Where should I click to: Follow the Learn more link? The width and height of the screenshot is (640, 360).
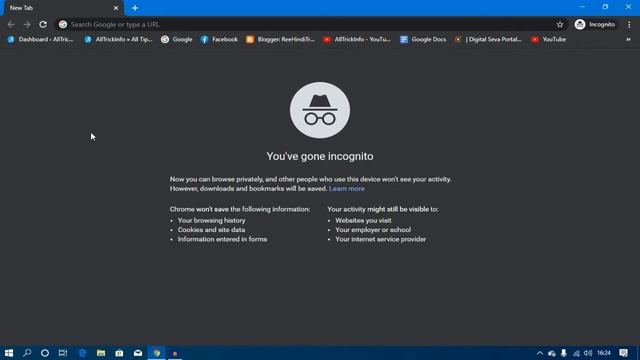[x=347, y=189]
